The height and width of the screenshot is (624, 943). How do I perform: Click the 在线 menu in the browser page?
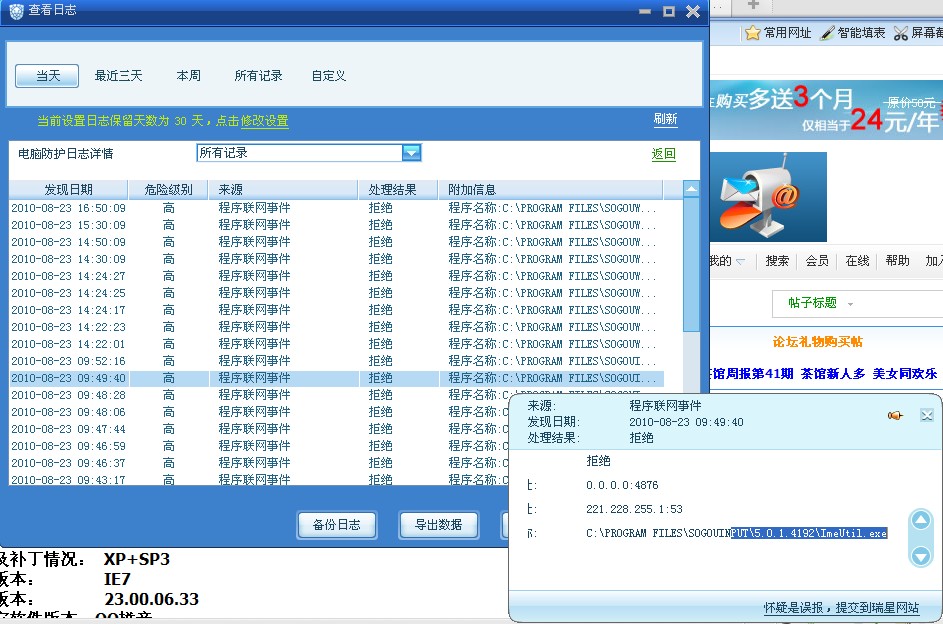pyautogui.click(x=857, y=261)
